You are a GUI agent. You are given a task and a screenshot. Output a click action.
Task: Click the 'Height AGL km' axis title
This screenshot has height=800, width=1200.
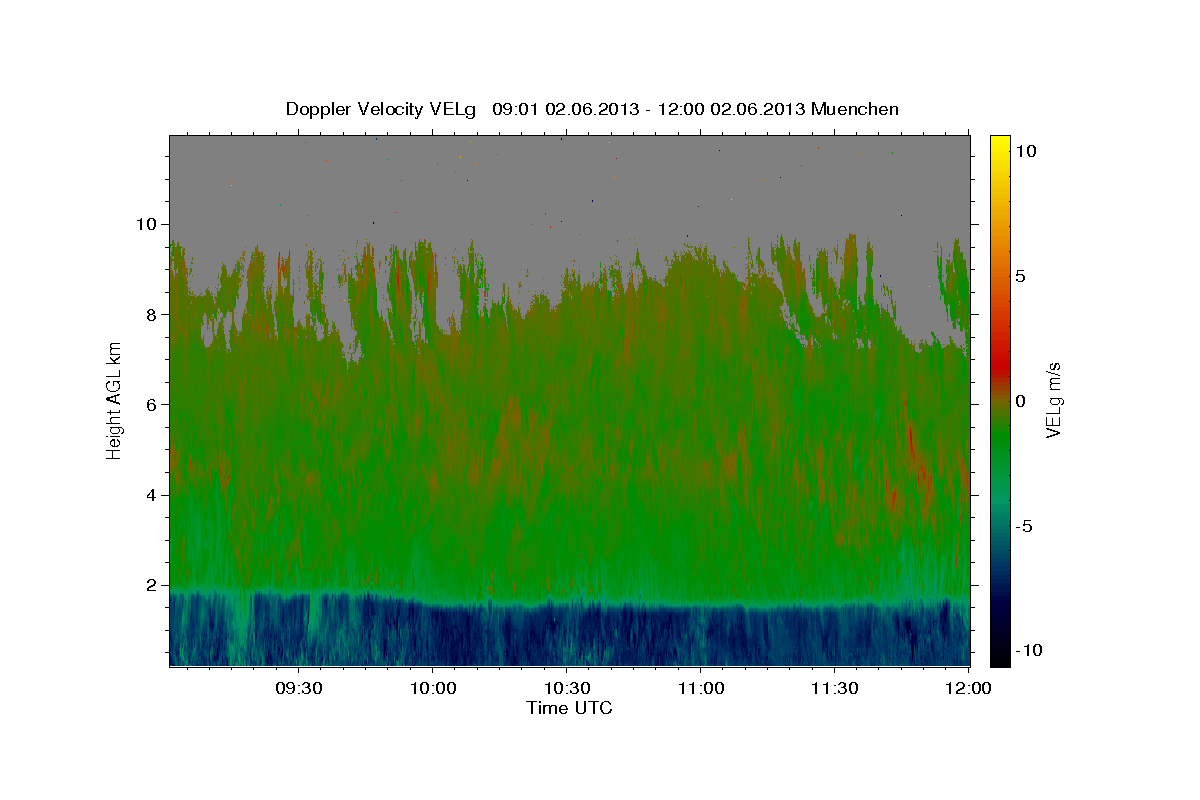point(114,401)
